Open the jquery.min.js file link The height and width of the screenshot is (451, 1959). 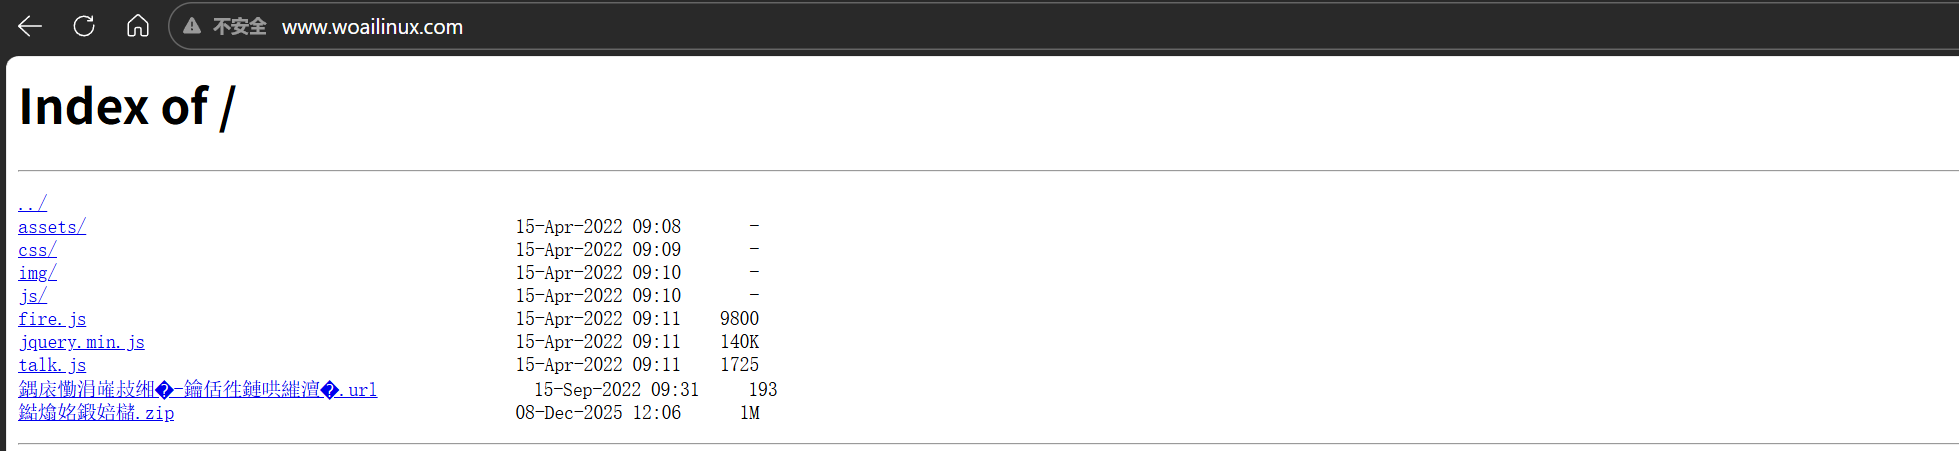(x=81, y=342)
